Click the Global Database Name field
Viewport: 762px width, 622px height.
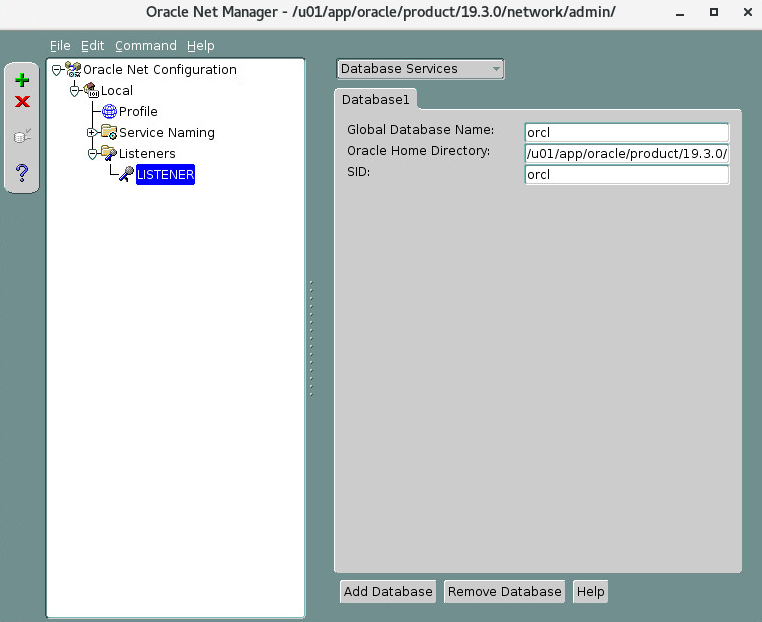(627, 132)
